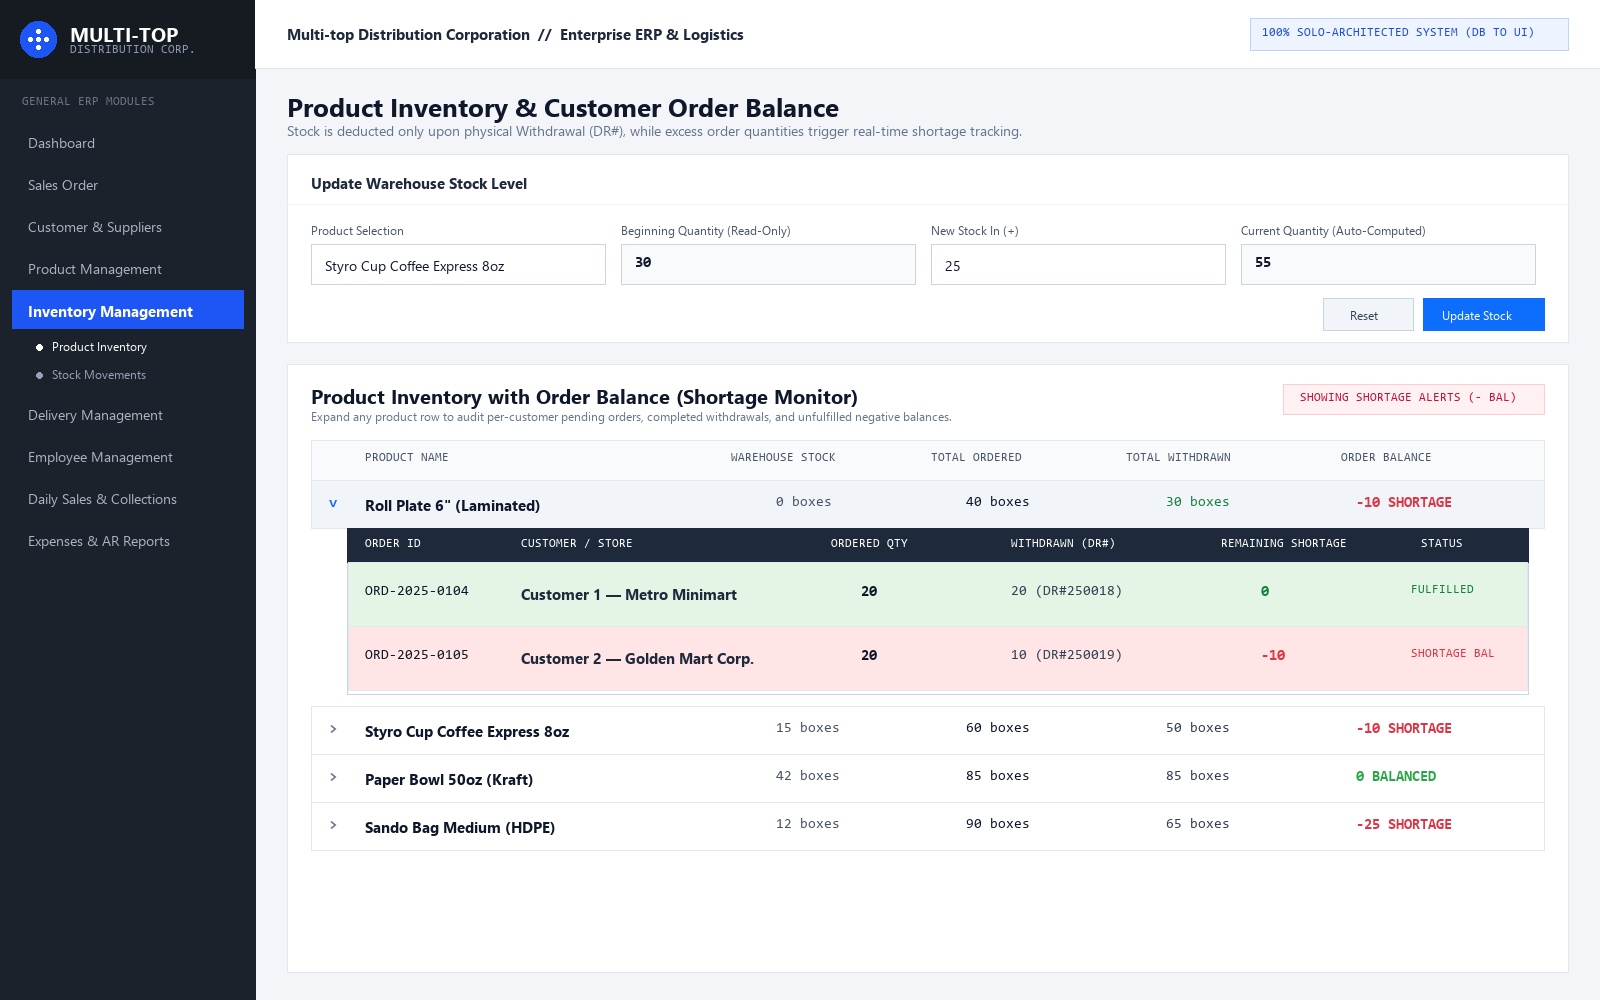Click the Total Withdrawn column header
Image resolution: width=1600 pixels, height=1000 pixels.
coord(1178,458)
